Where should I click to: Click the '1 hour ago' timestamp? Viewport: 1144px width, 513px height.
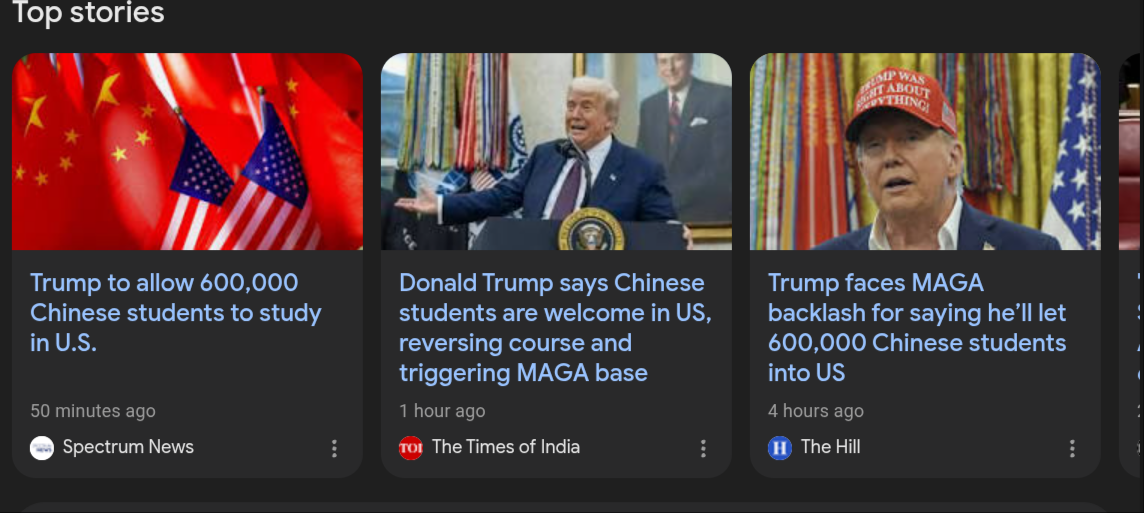(x=442, y=411)
